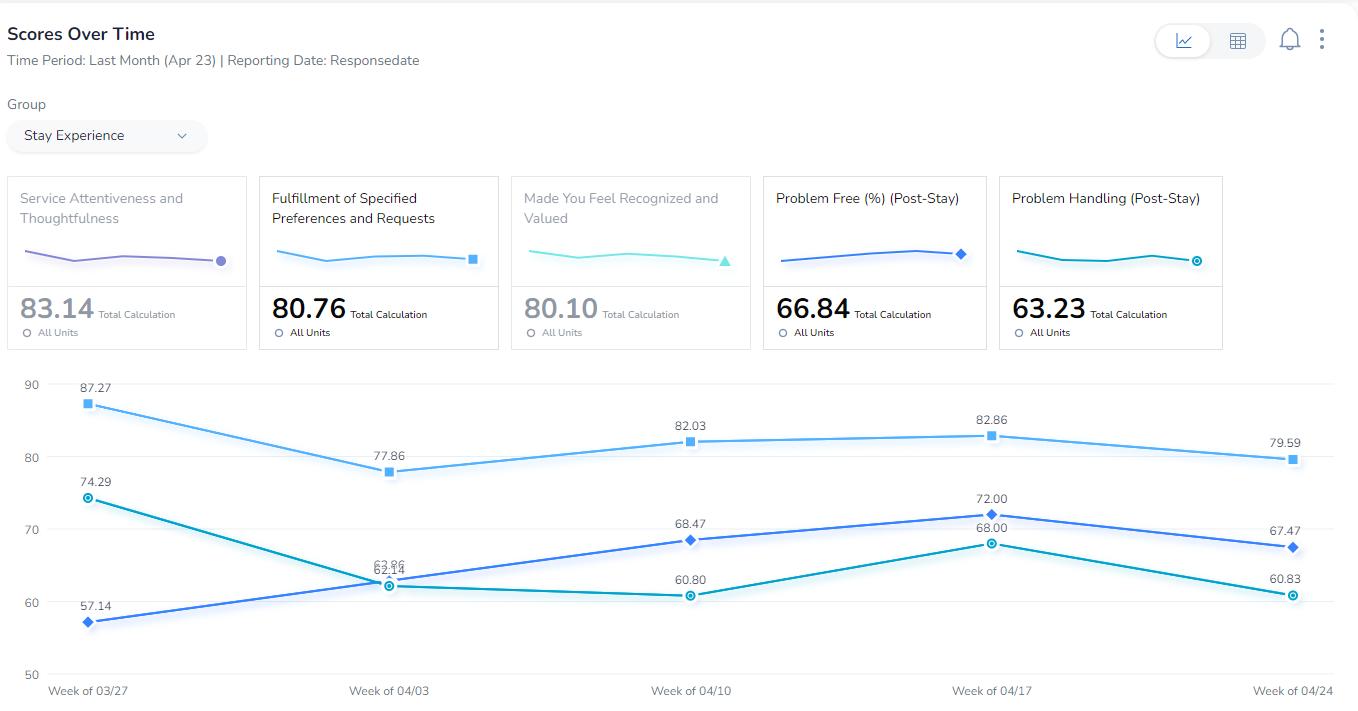Click square marker on Fulfillment sparkline
The height and width of the screenshot is (711, 1358).
point(473,259)
